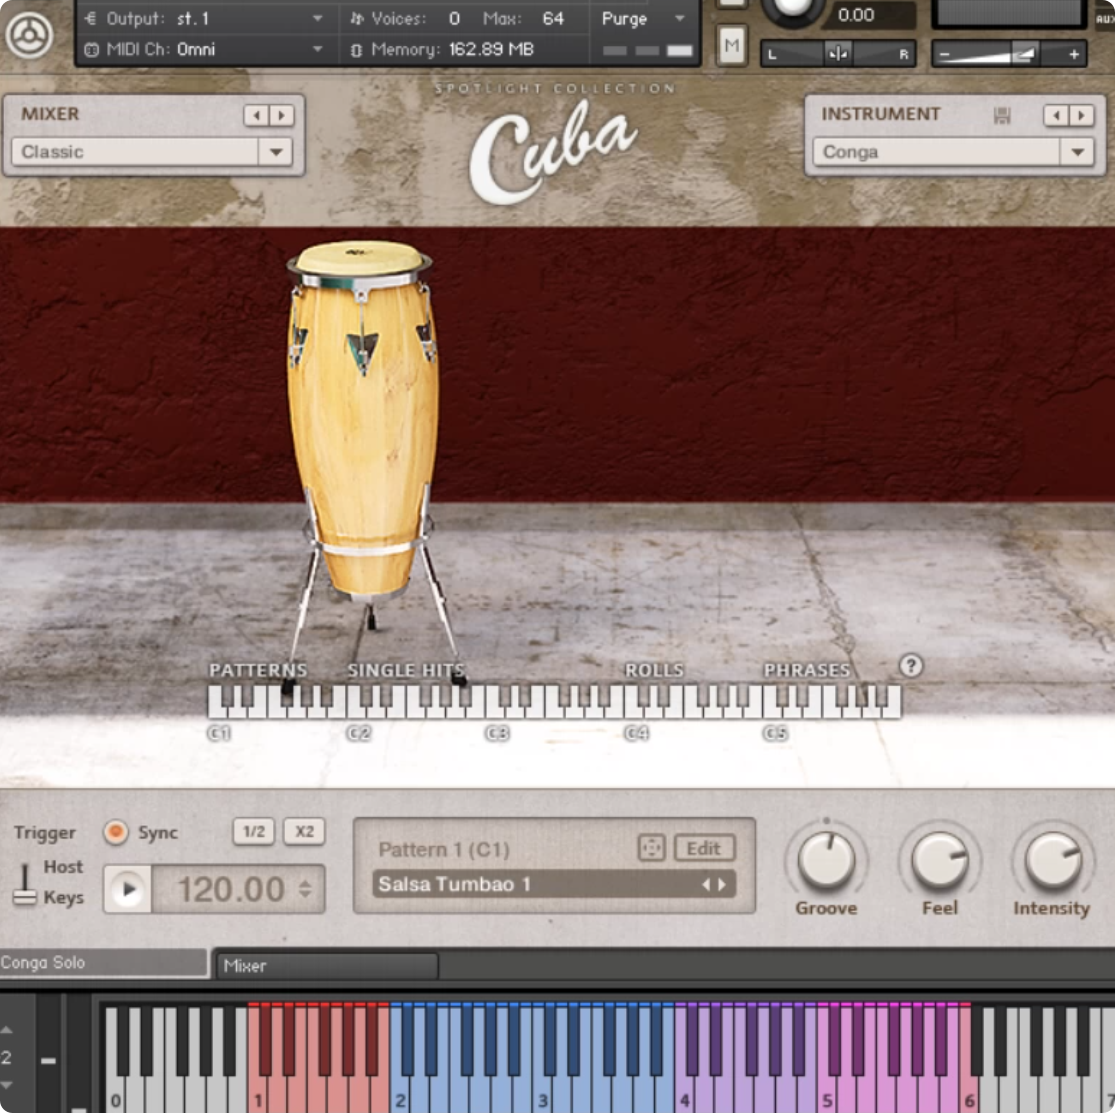1115x1113 pixels.
Task: Click the instrument logo icon at top left
Action: (x=29, y=34)
